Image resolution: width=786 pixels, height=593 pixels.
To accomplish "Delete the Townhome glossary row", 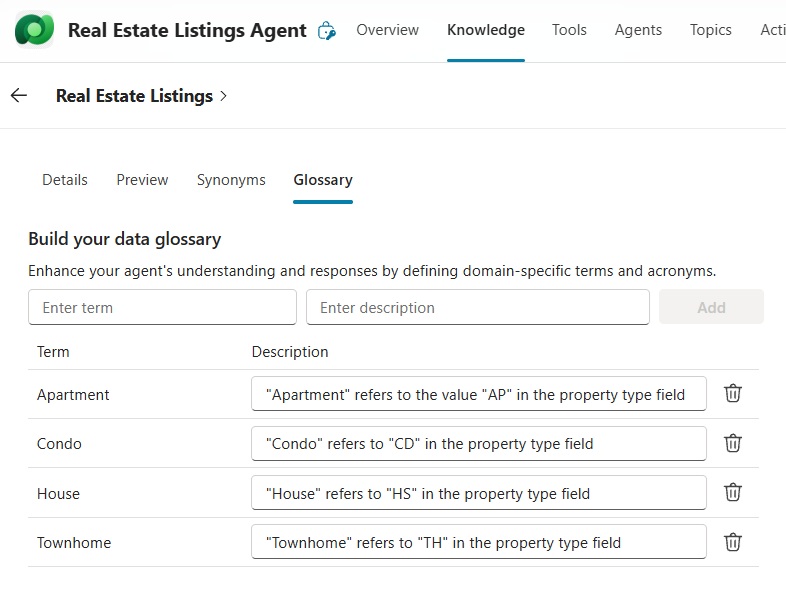I will click(x=733, y=542).
